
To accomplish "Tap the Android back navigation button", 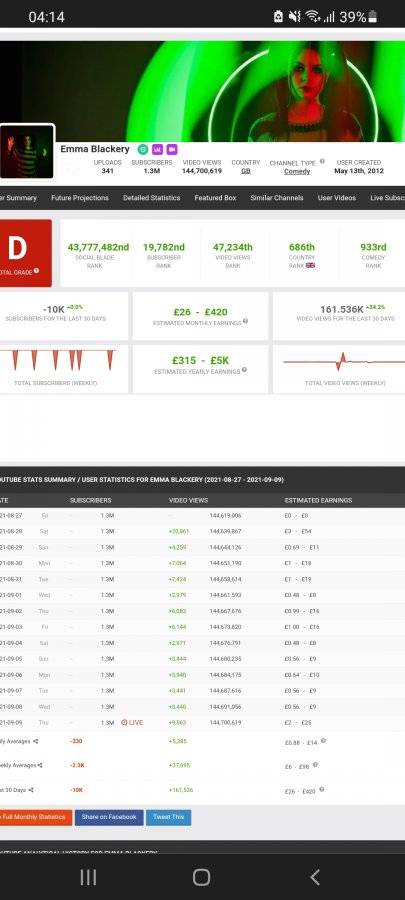I will 314,876.
